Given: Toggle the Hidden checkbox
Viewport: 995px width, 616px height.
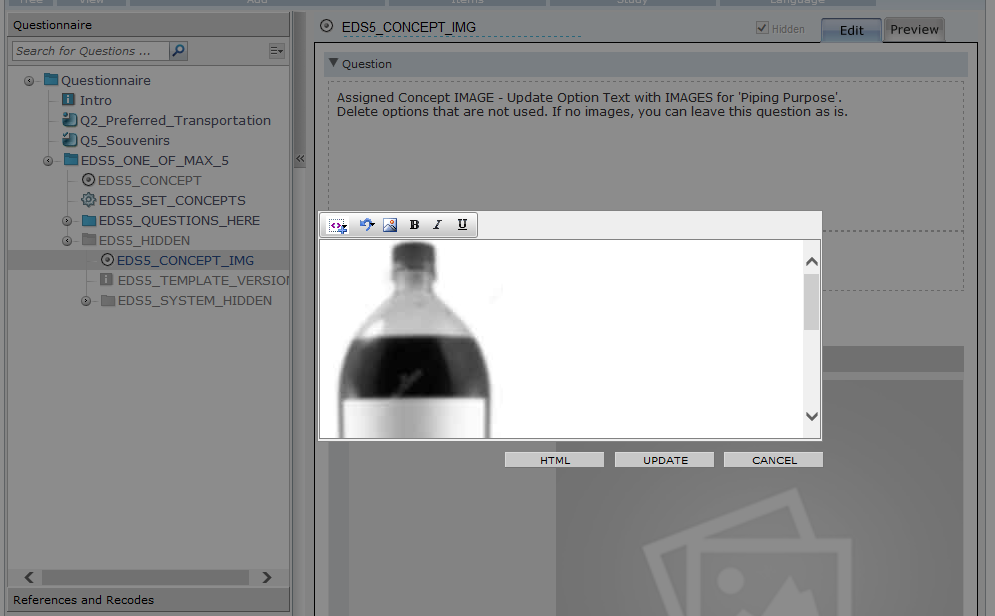Looking at the screenshot, I should (762, 28).
